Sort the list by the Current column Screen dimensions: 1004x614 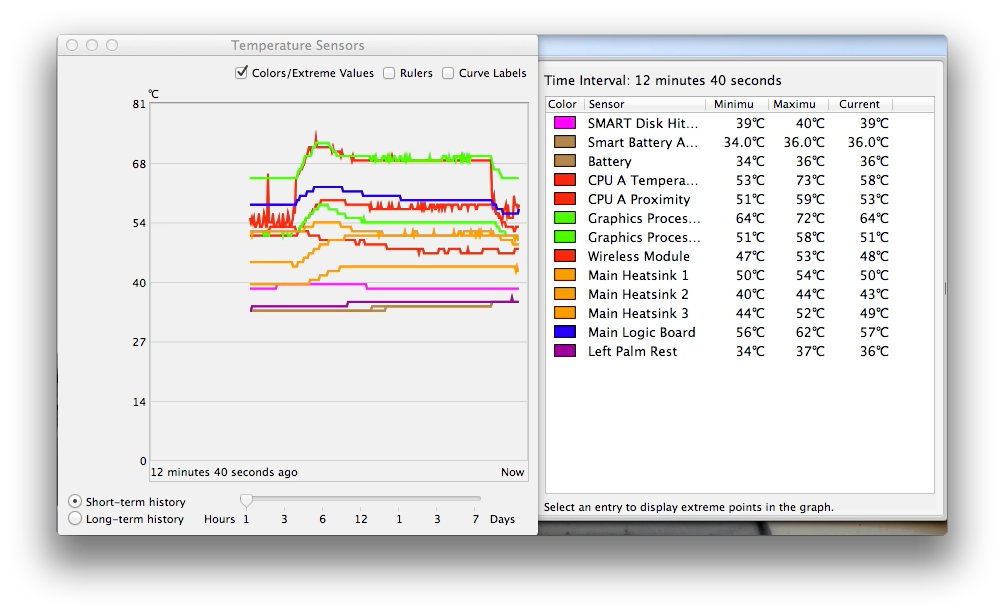(x=859, y=104)
